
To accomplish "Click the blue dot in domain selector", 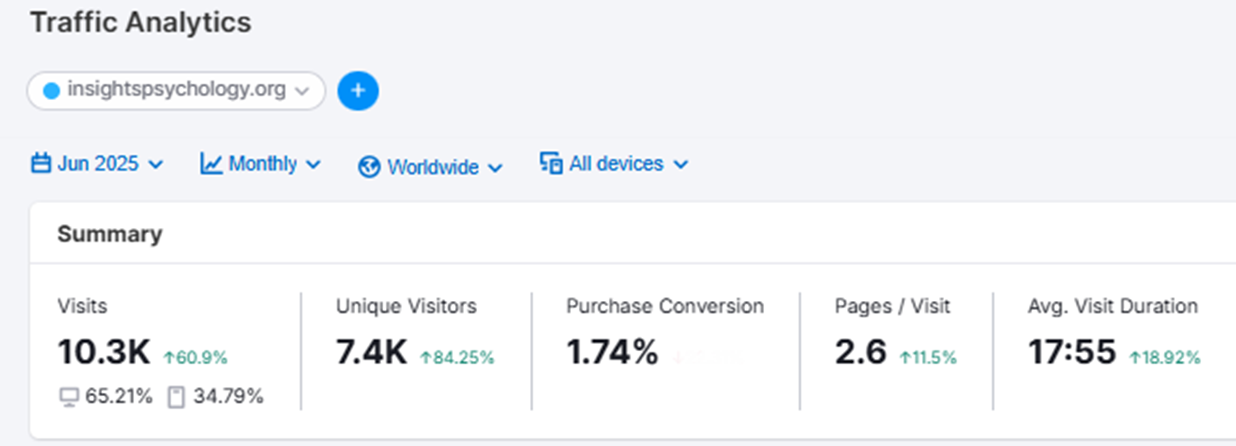I will 52,91.
